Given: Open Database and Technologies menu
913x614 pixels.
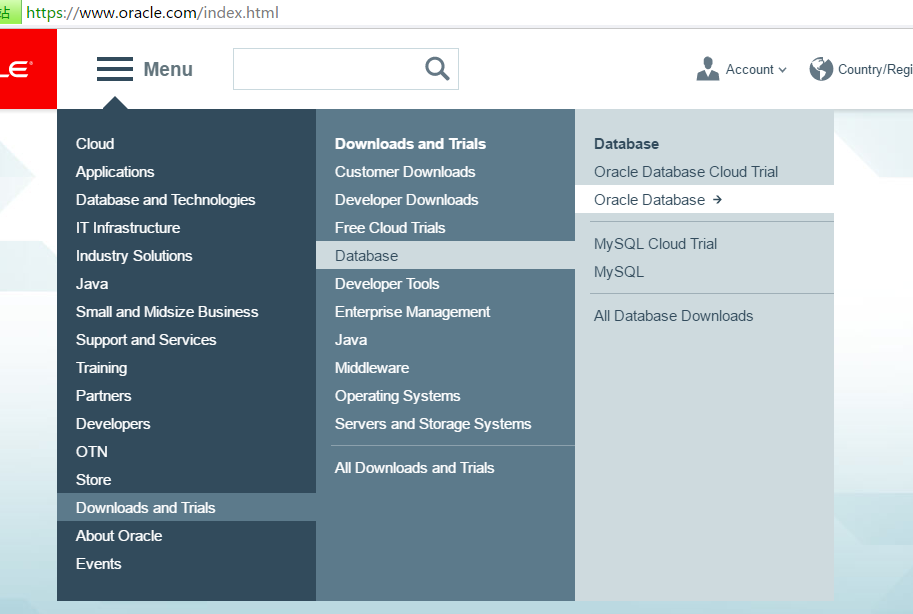Looking at the screenshot, I should (x=165, y=200).
